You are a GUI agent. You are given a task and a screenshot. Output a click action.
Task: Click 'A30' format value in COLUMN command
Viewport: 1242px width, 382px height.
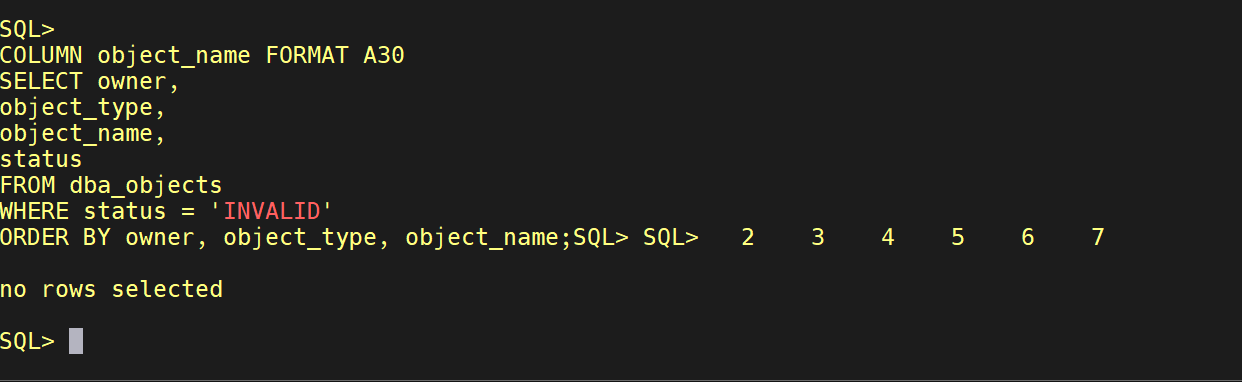pyautogui.click(x=384, y=55)
